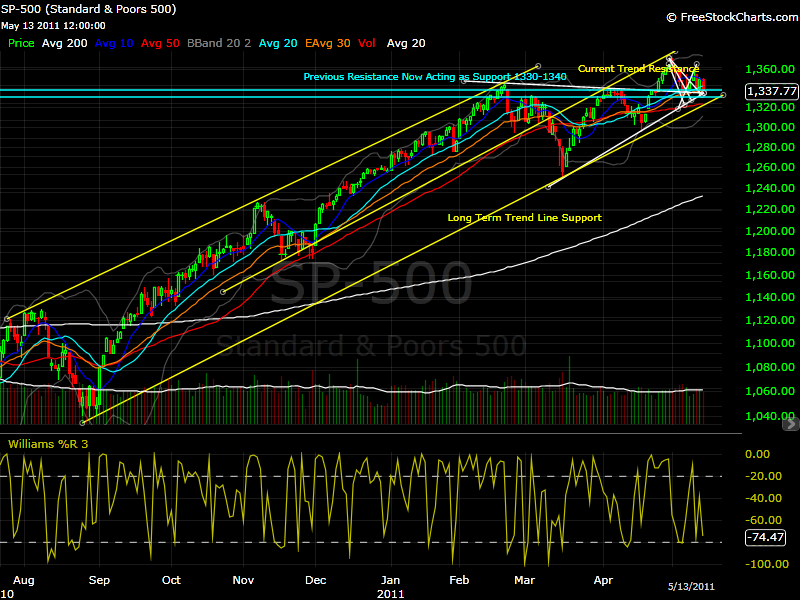Click the 5/13/2011 date label
Viewport: 800px width, 600px height.
click(691, 587)
